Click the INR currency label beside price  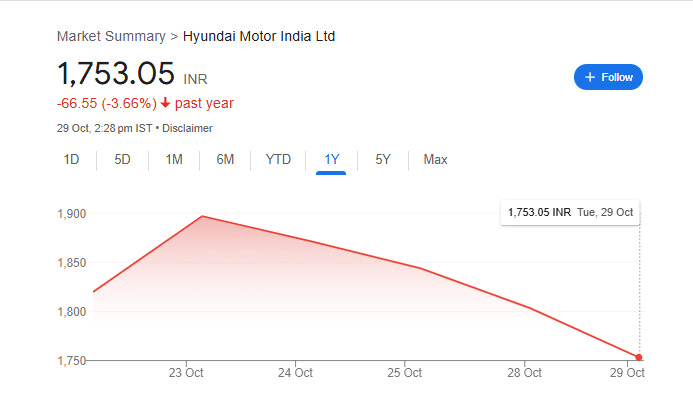pos(195,80)
